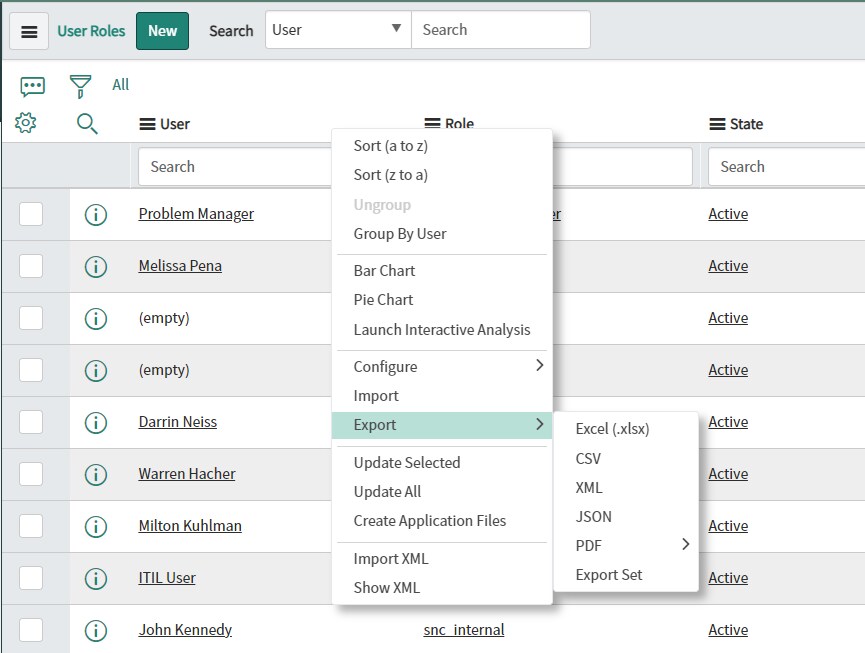Open the John Kennedy user link
865x653 pixels.
pyautogui.click(x=185, y=630)
